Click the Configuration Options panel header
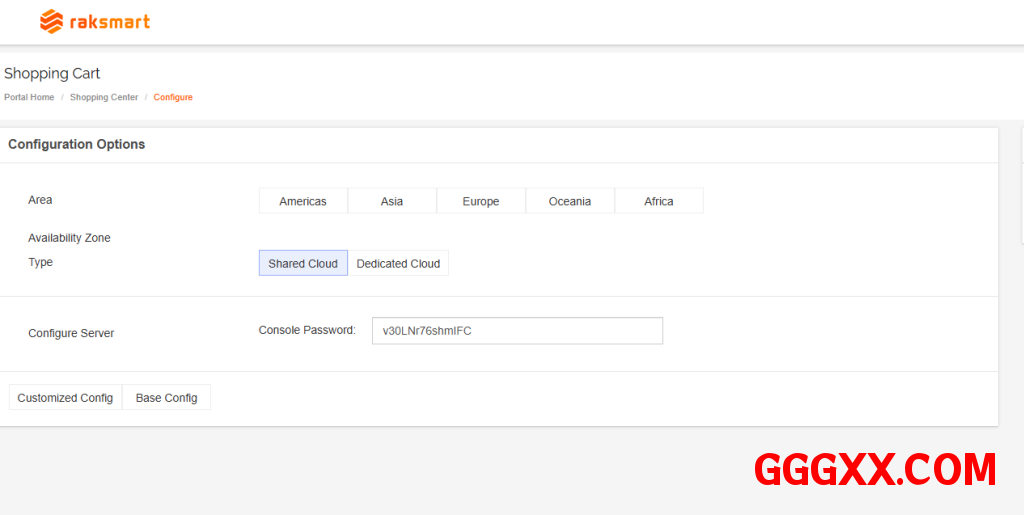The height and width of the screenshot is (515, 1024). coord(77,145)
